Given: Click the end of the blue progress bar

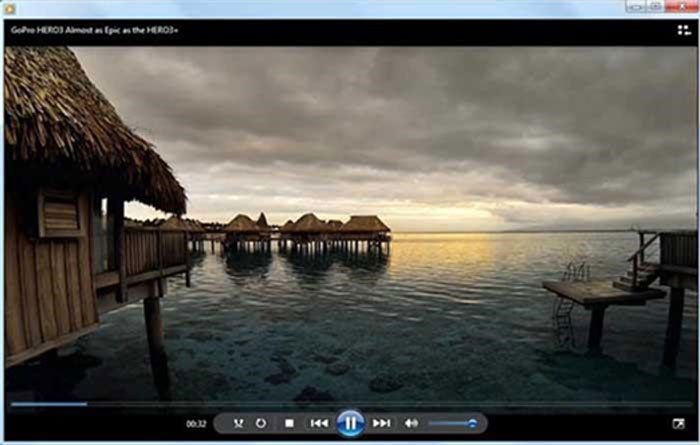Looking at the screenshot, I should click(86, 404).
